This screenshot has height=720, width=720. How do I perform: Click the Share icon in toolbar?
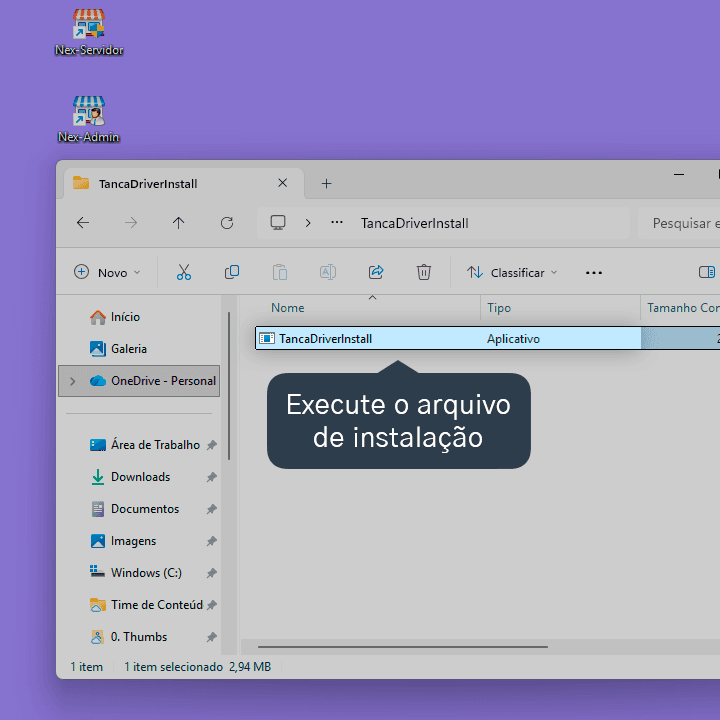click(x=376, y=272)
